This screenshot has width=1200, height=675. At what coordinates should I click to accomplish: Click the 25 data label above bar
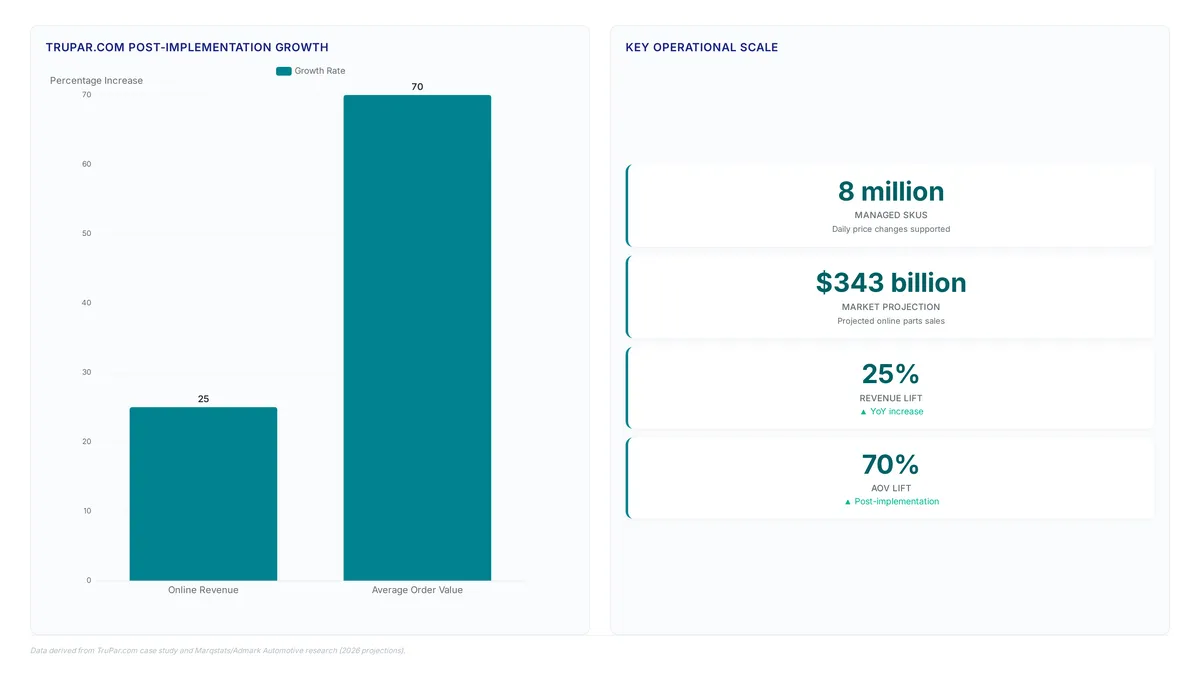(x=203, y=399)
